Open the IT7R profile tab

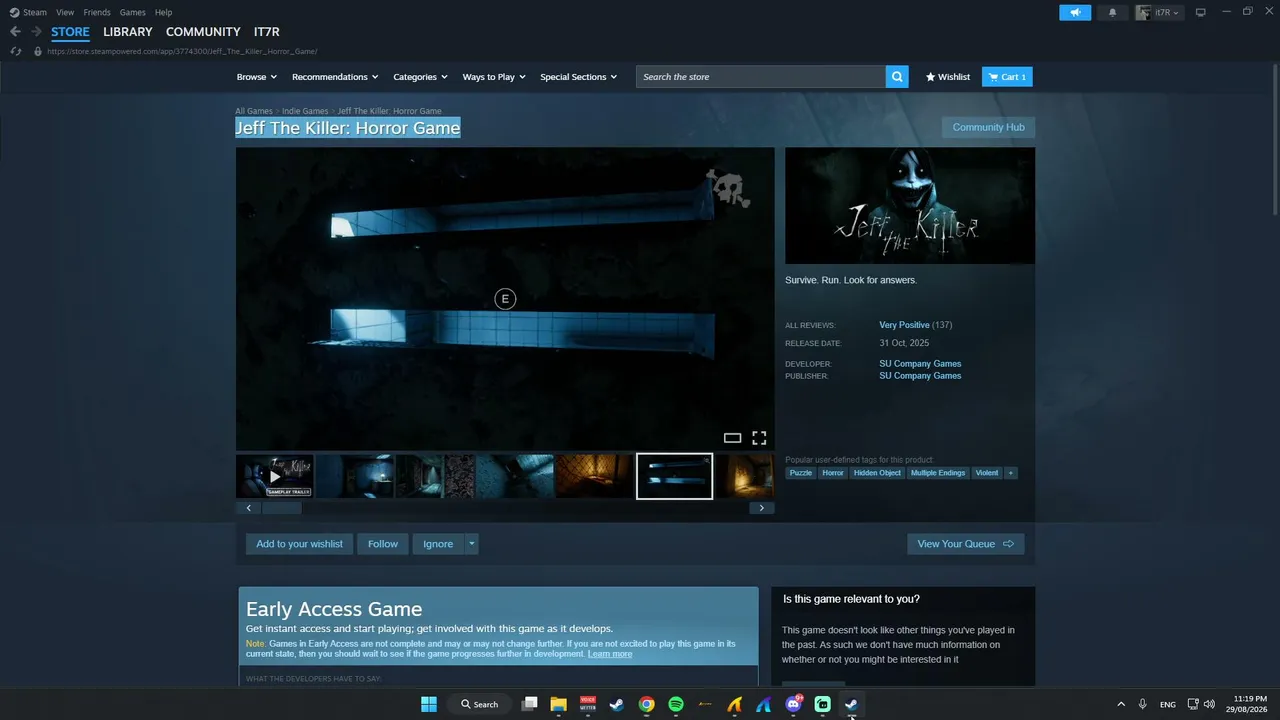267,32
